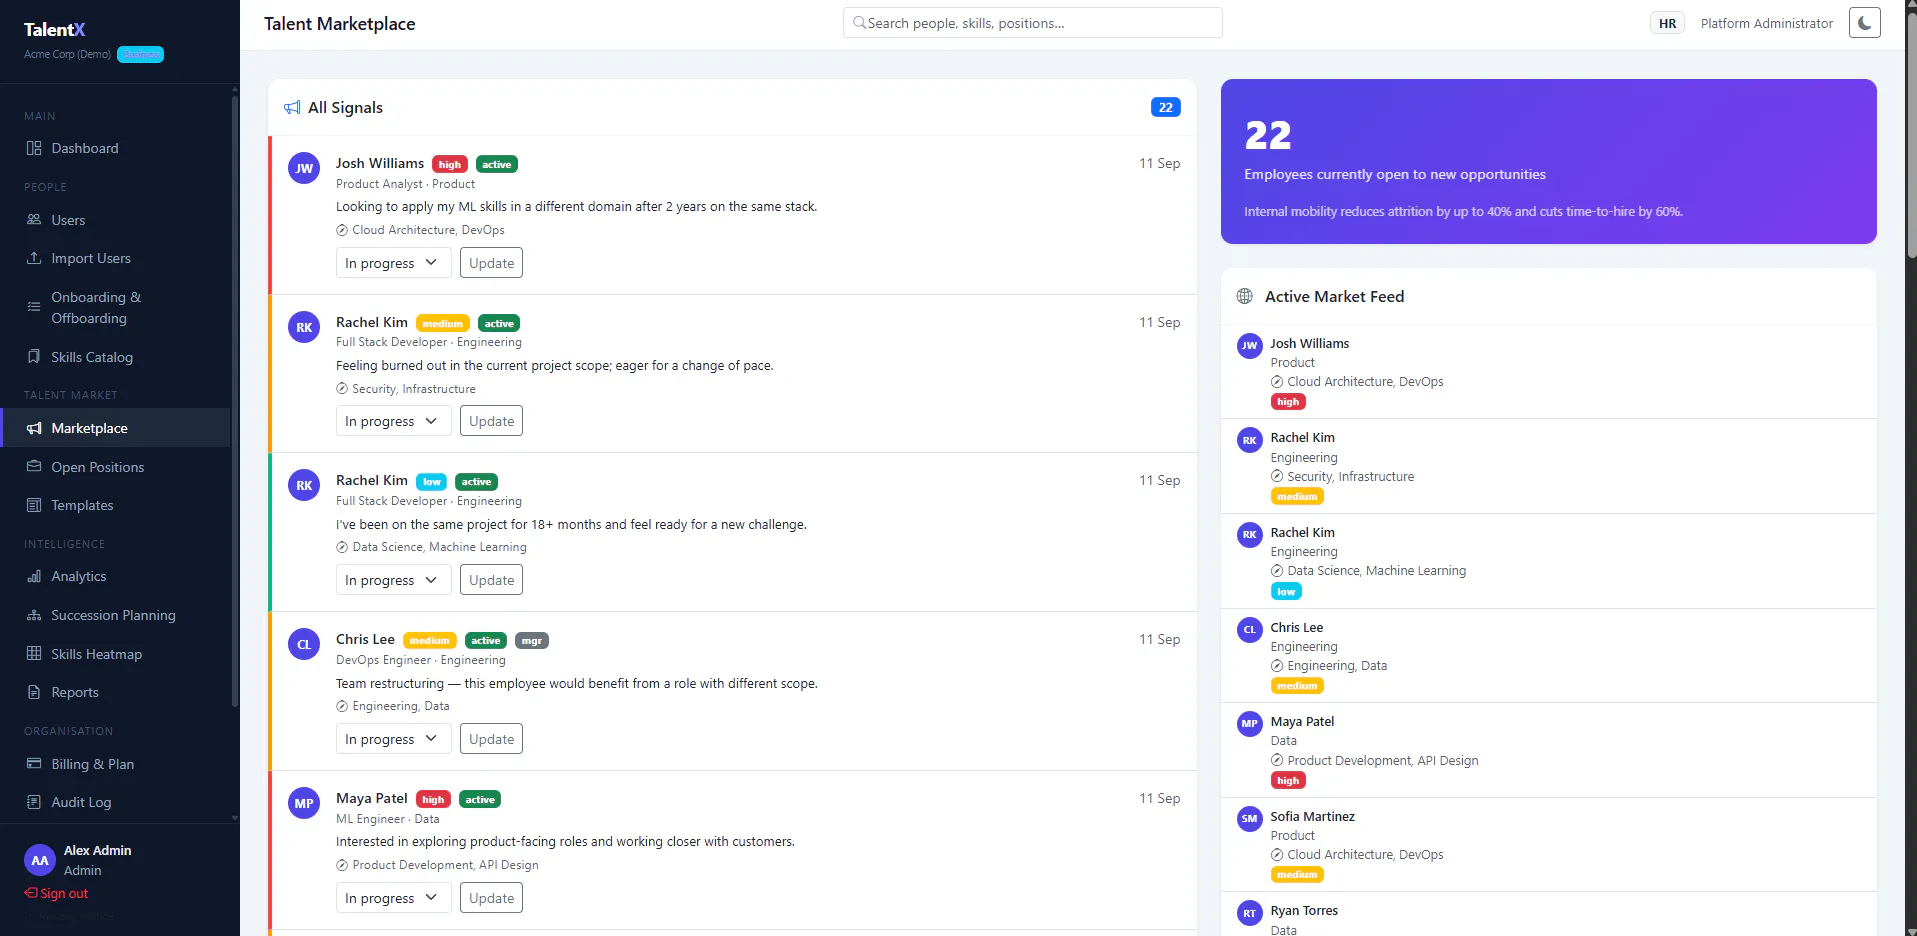Click the name Sofia Martinez in the feed

pyautogui.click(x=1312, y=816)
